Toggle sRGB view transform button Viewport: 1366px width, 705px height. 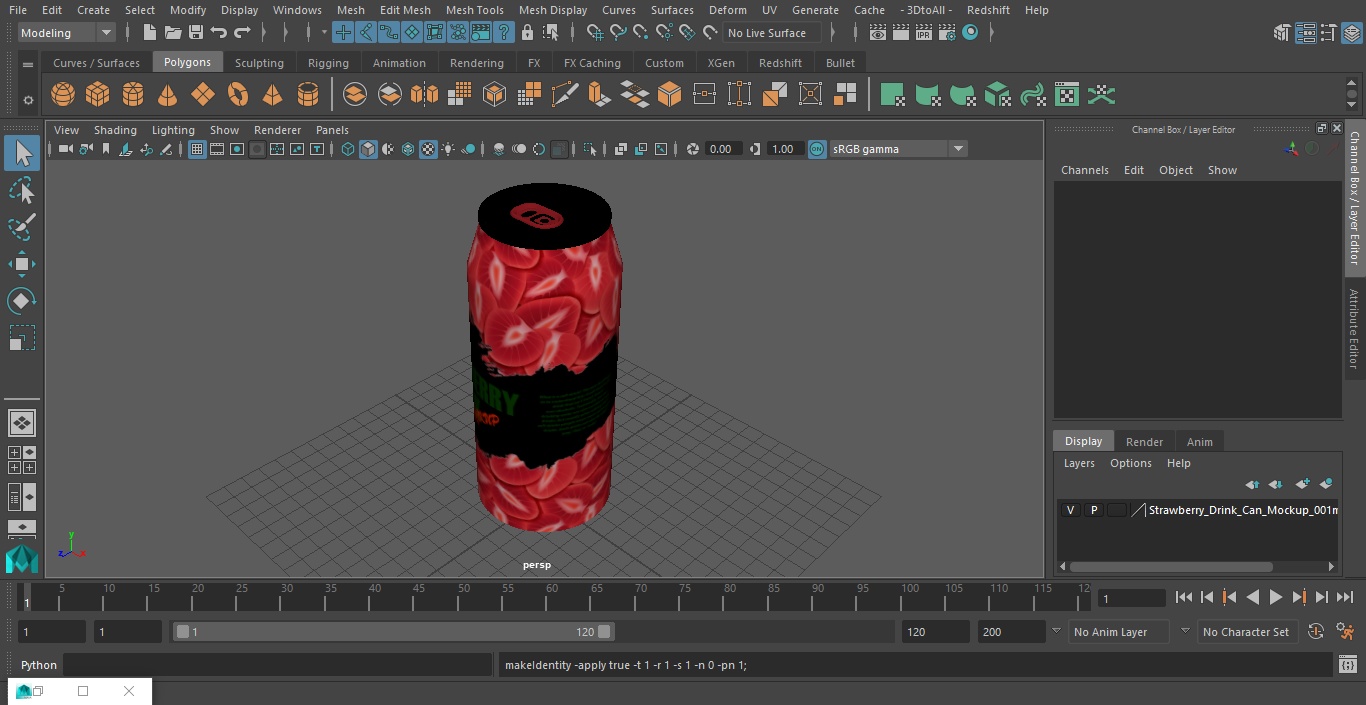(x=817, y=149)
